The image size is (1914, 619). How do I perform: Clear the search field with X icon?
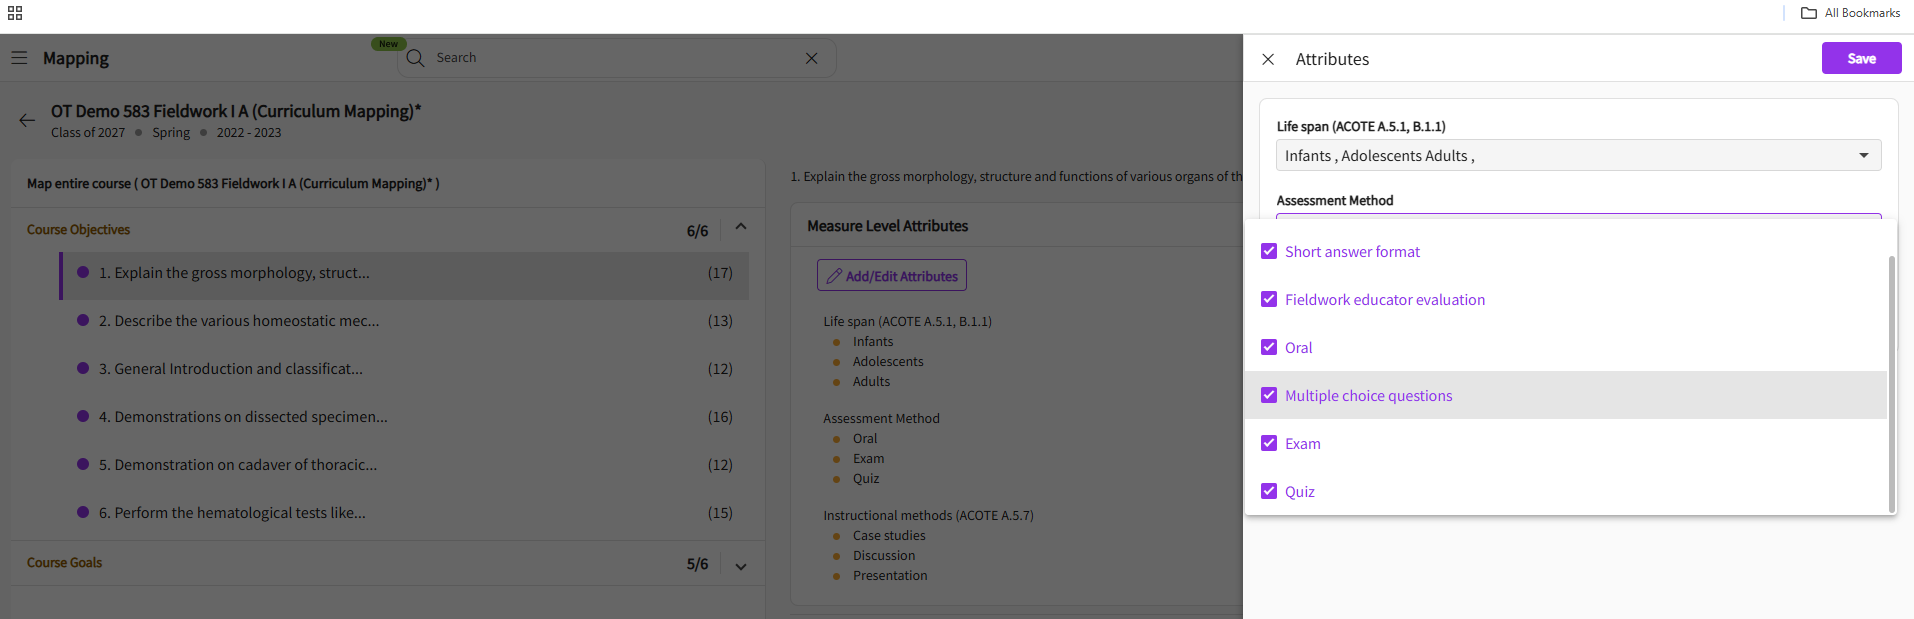pyautogui.click(x=811, y=58)
